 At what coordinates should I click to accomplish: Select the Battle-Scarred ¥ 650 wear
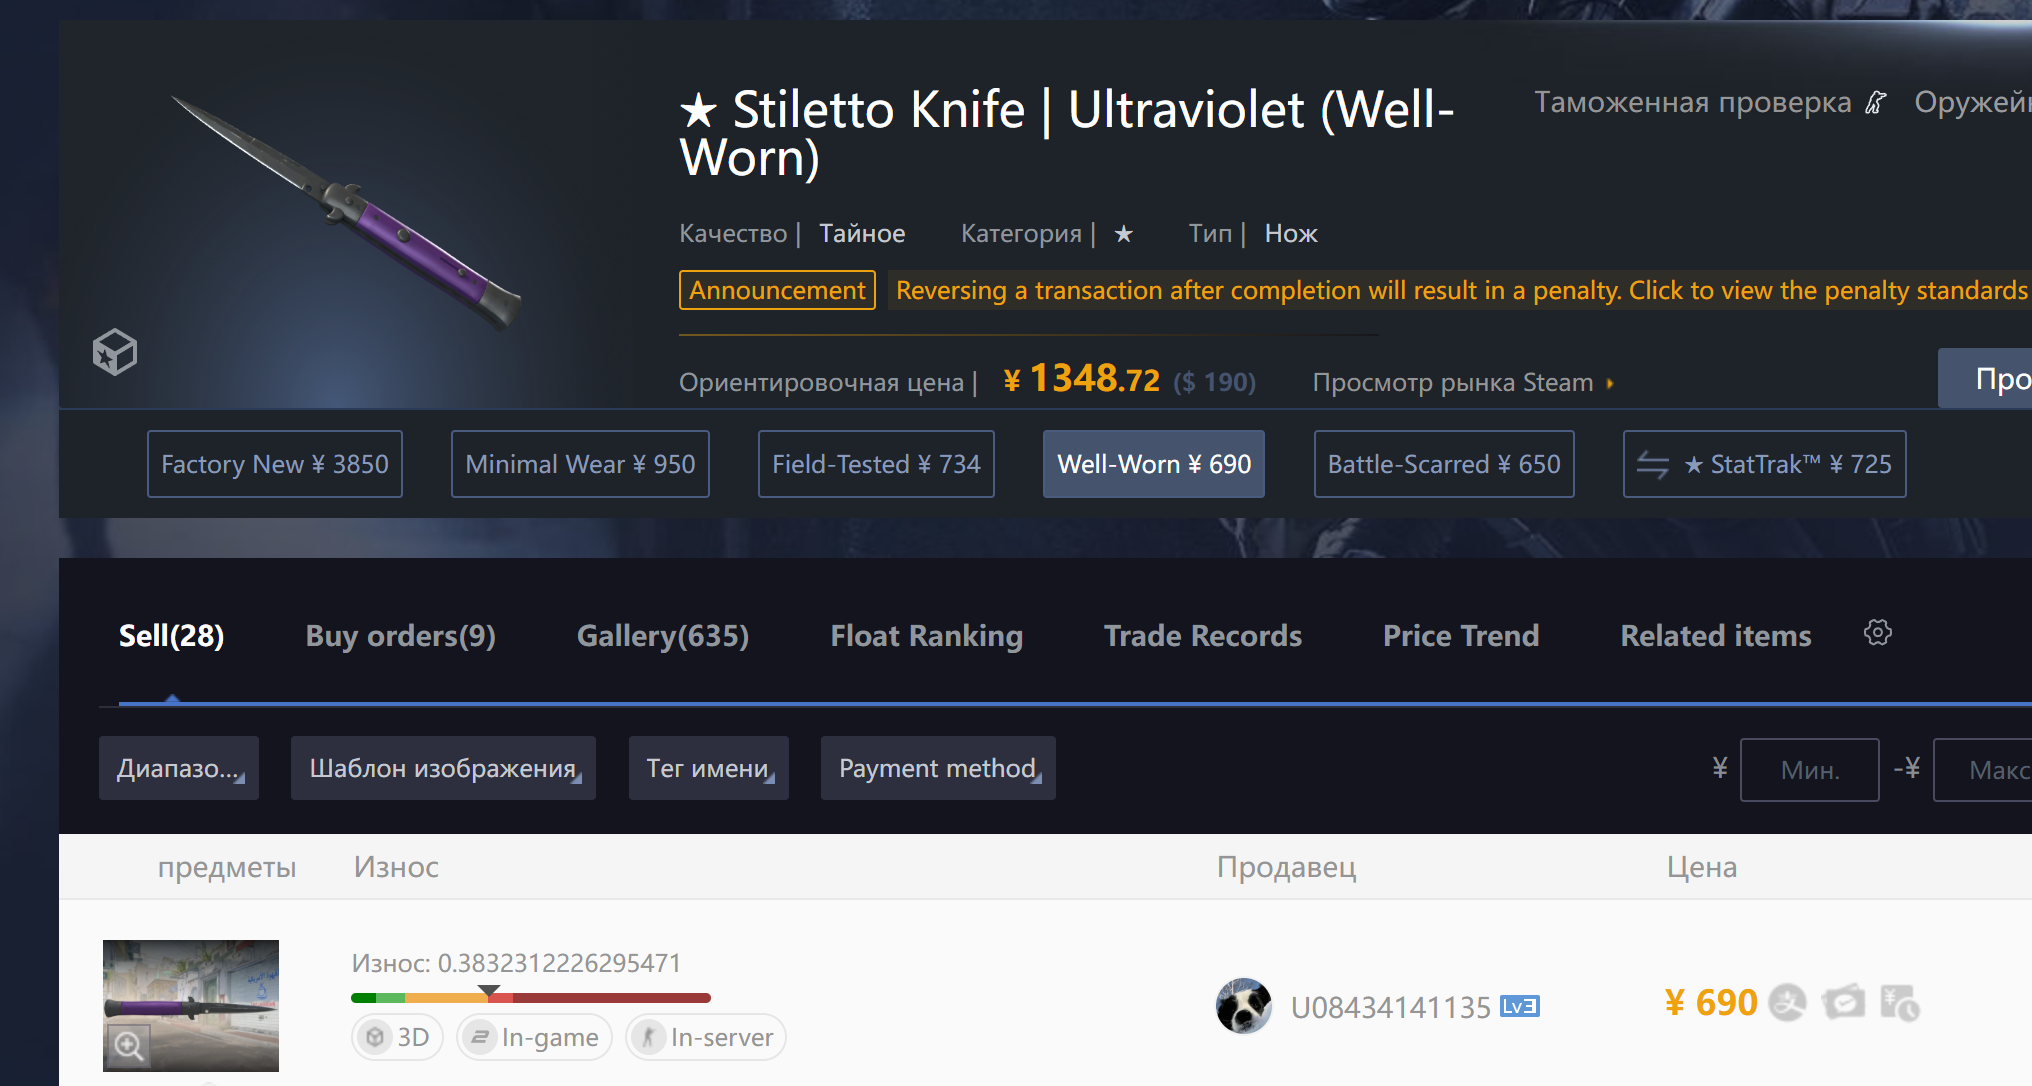click(x=1443, y=464)
